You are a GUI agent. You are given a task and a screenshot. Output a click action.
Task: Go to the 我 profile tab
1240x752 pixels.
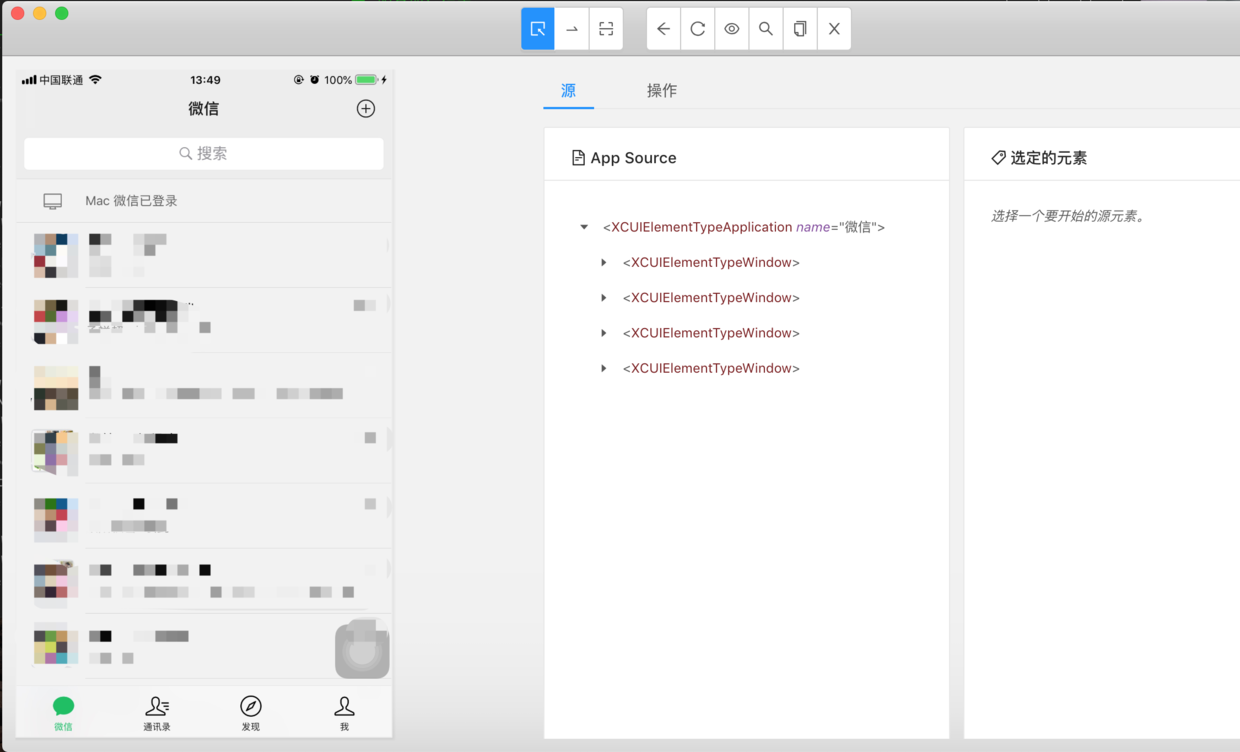coord(344,714)
